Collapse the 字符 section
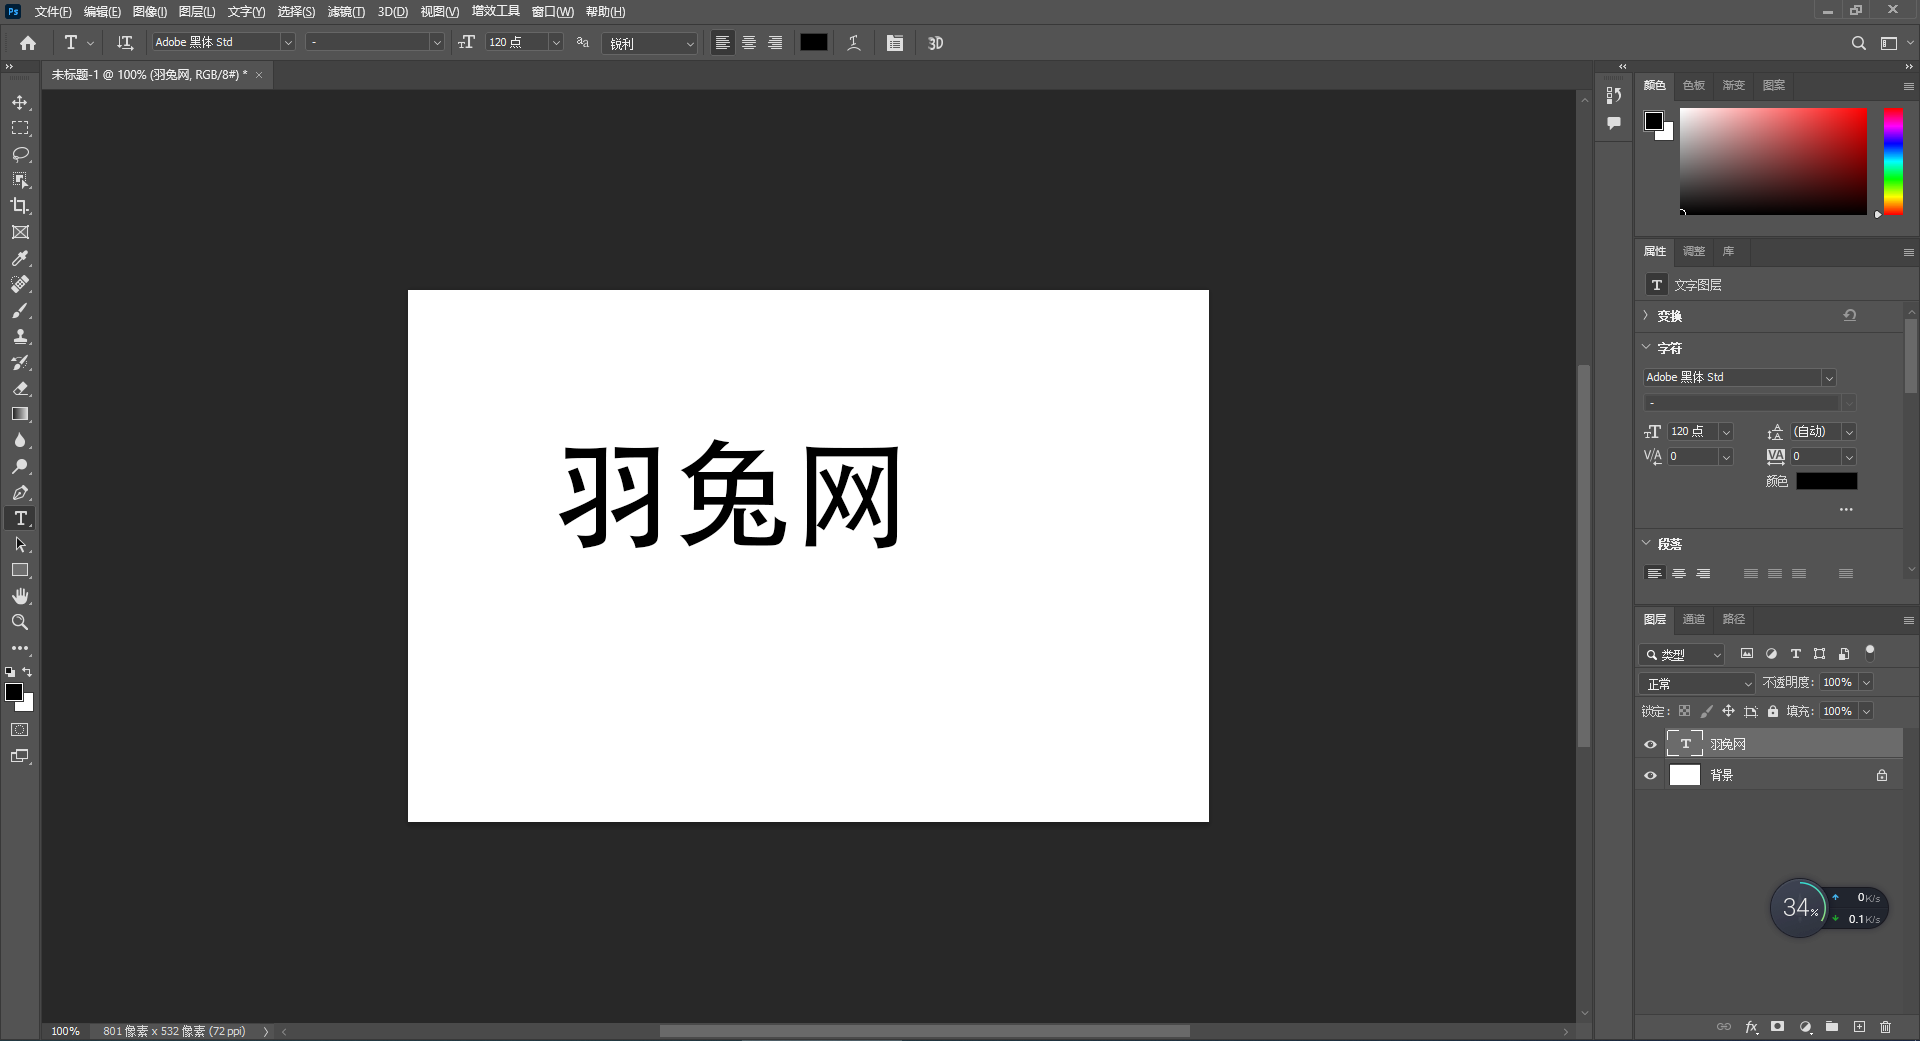 click(1646, 347)
